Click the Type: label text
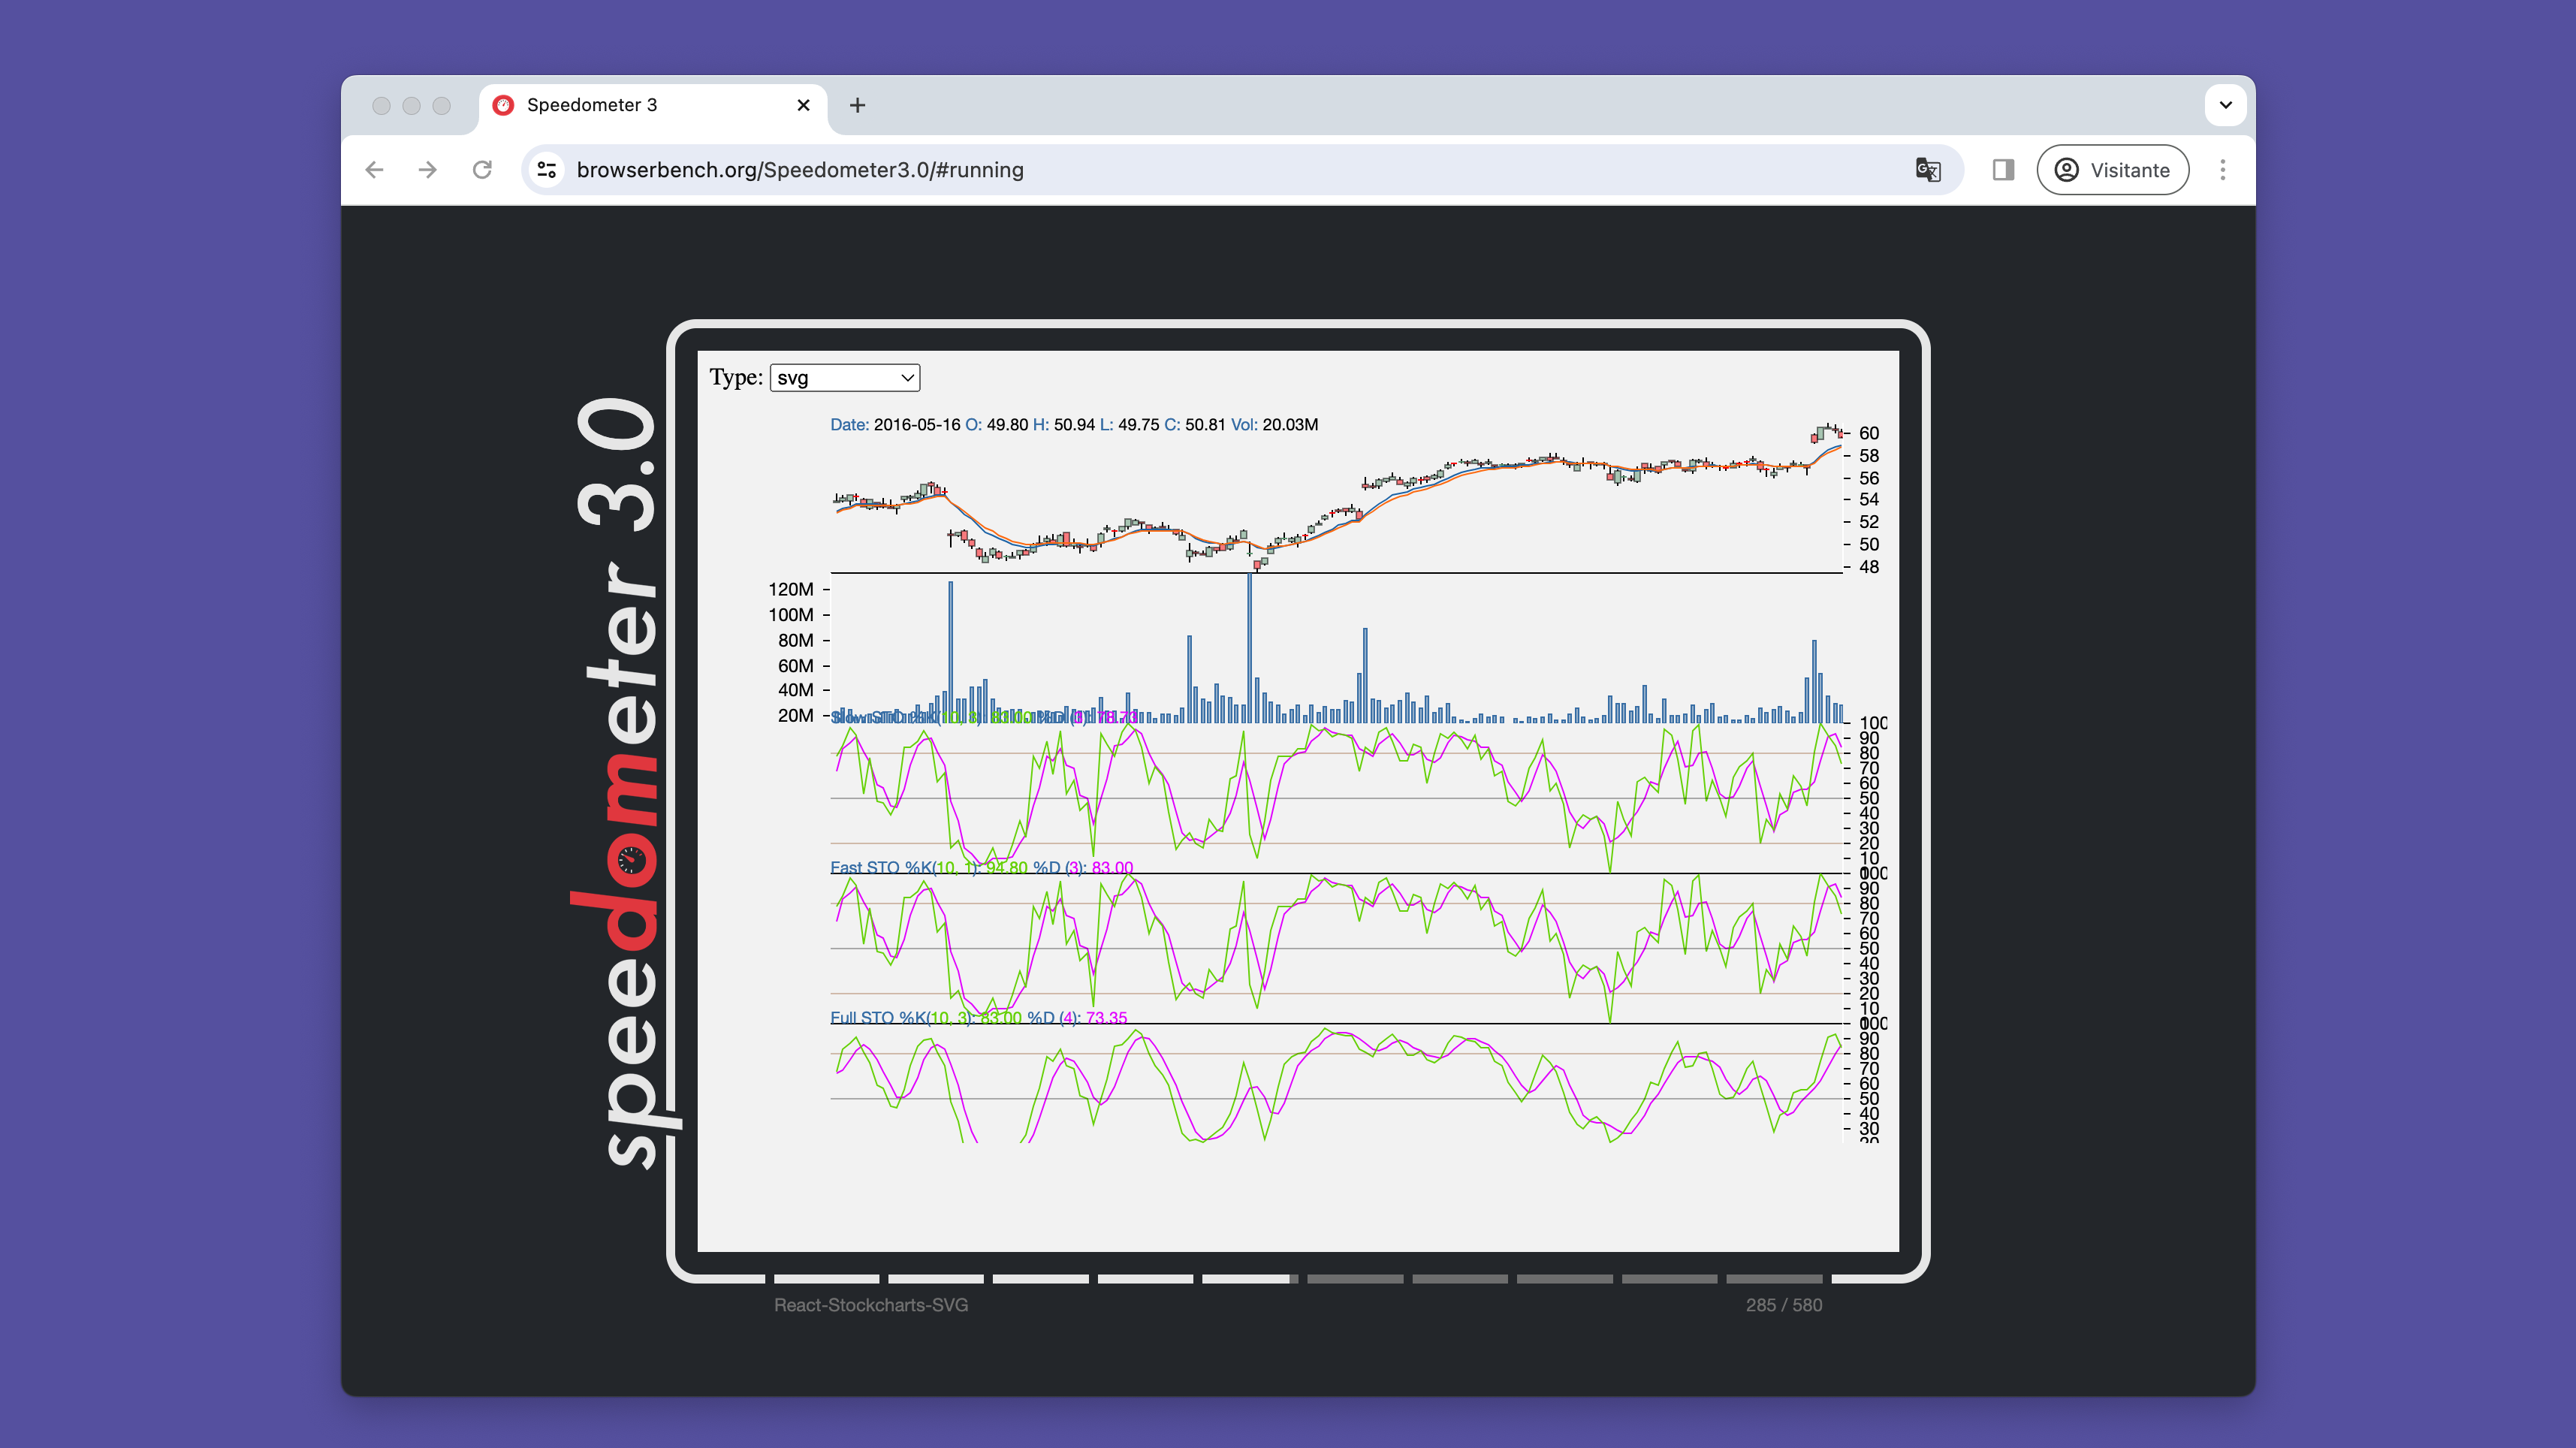This screenshot has width=2576, height=1448. (x=736, y=377)
